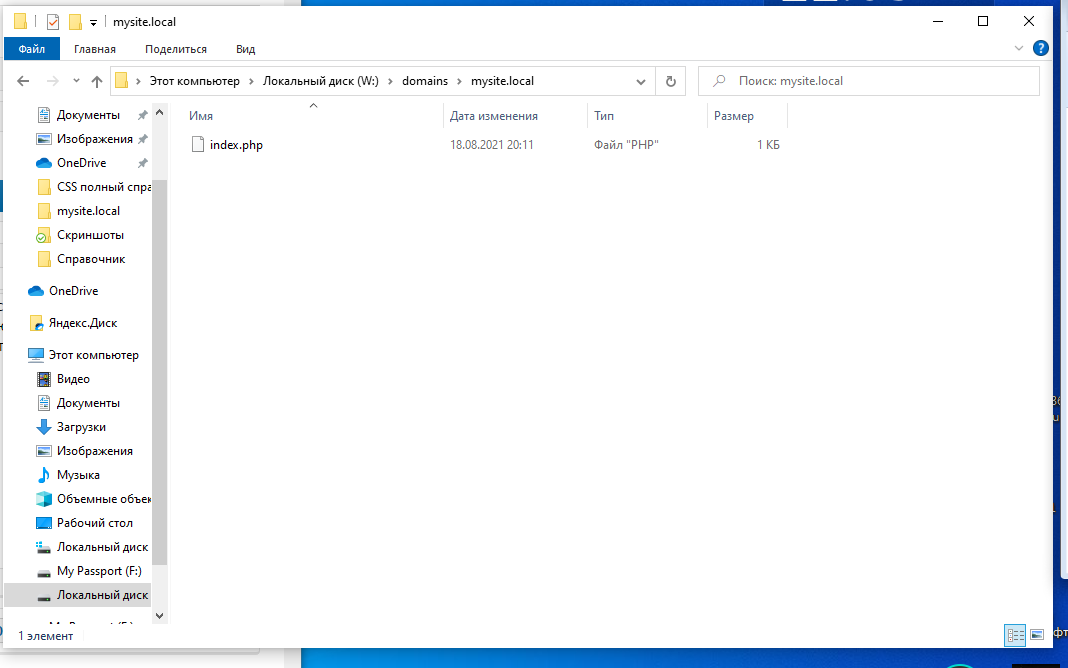The width and height of the screenshot is (1068, 668).
Task: Open Видео under Этот компьютер
Action: click(x=73, y=379)
